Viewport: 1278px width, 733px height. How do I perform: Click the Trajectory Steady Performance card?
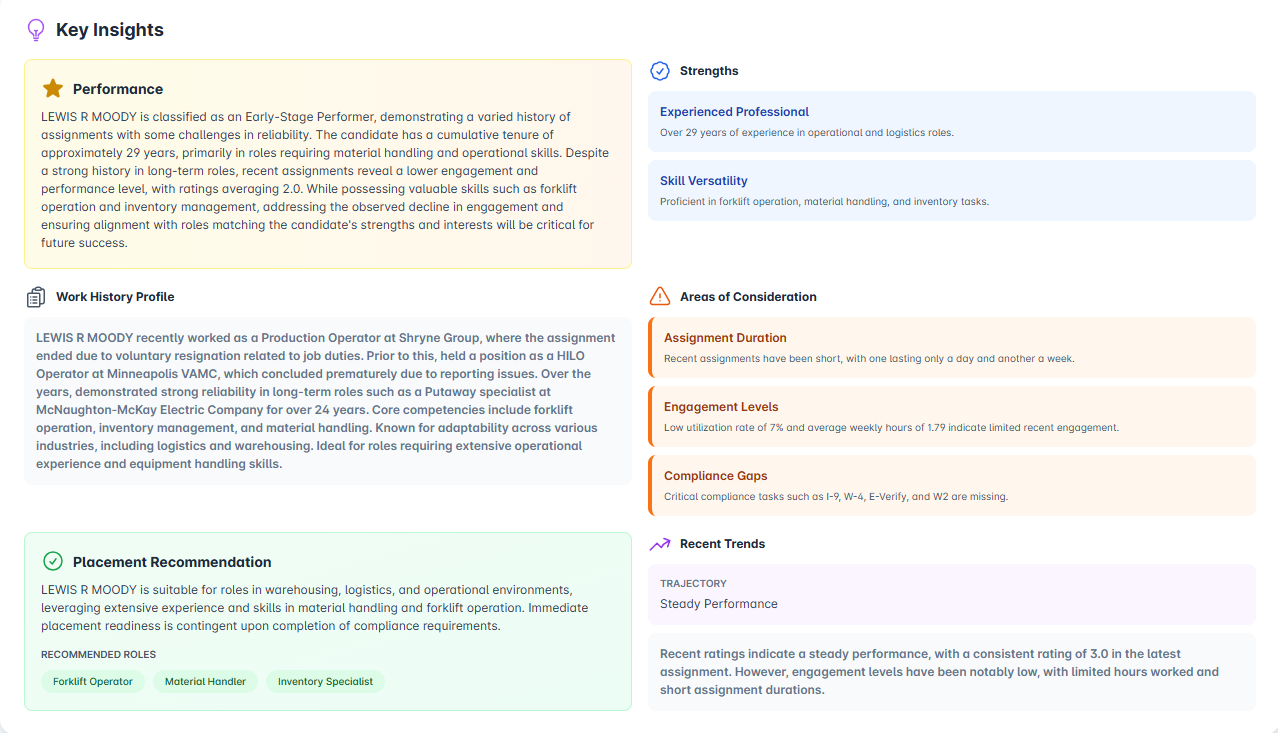click(952, 595)
